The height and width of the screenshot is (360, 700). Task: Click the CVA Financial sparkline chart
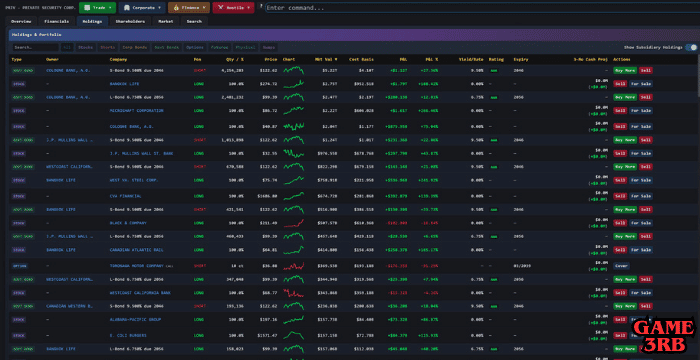click(x=293, y=196)
